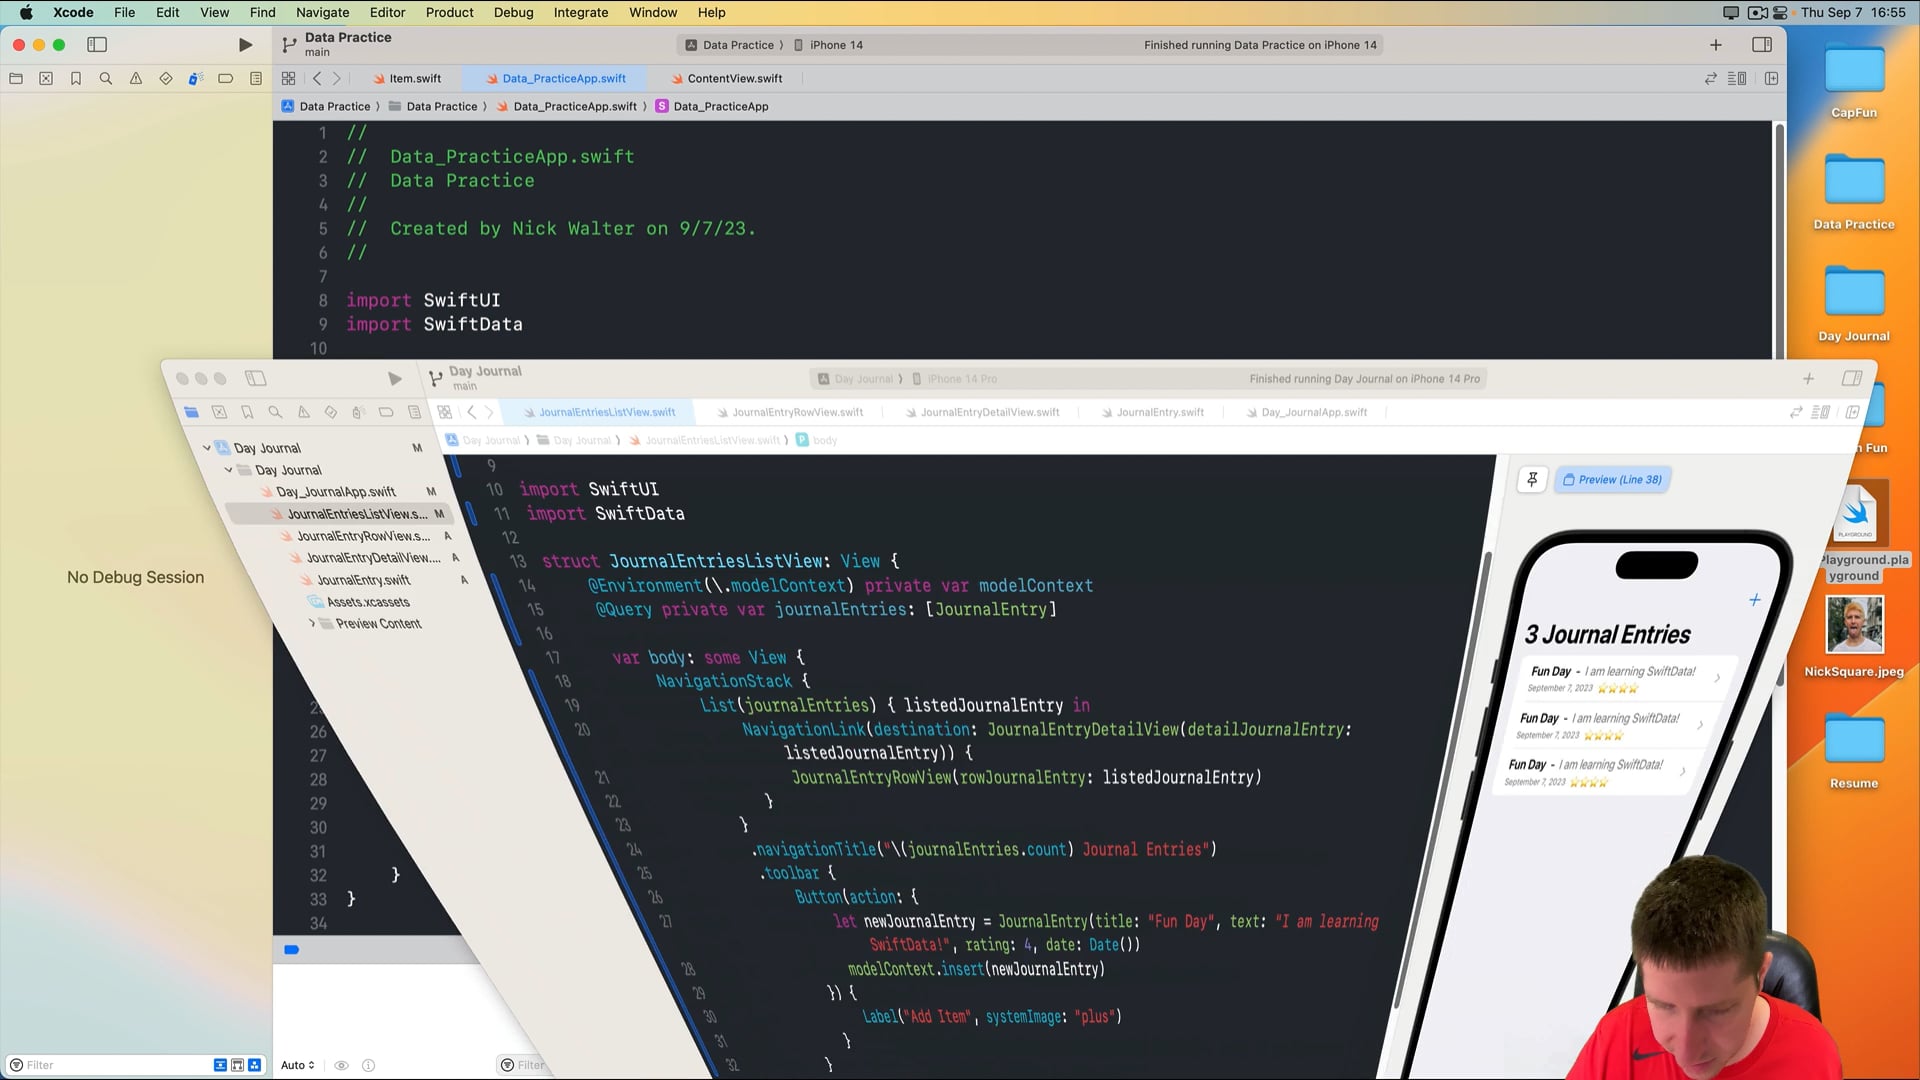
Task: Switch to JournalEntryDetailView.swift tab in Day Journal window
Action: point(981,412)
